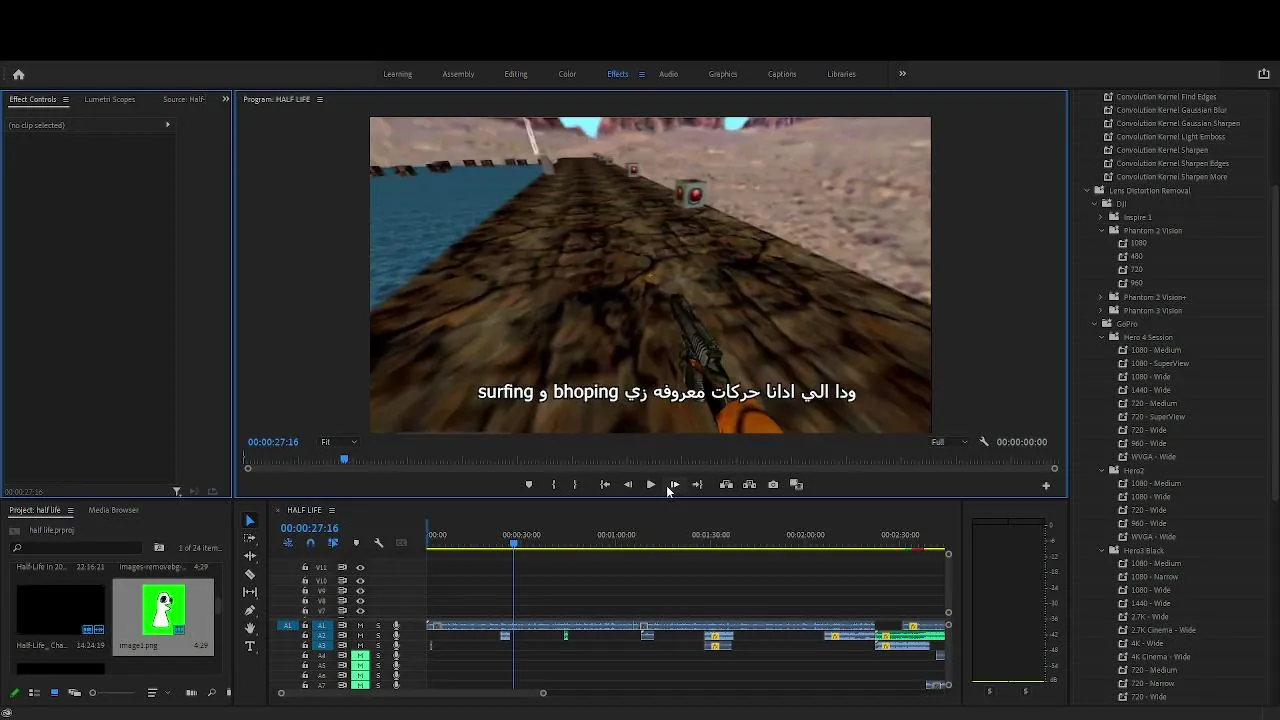Open the Program monitor button editor plus
The image size is (1280, 720).
coord(1046,486)
